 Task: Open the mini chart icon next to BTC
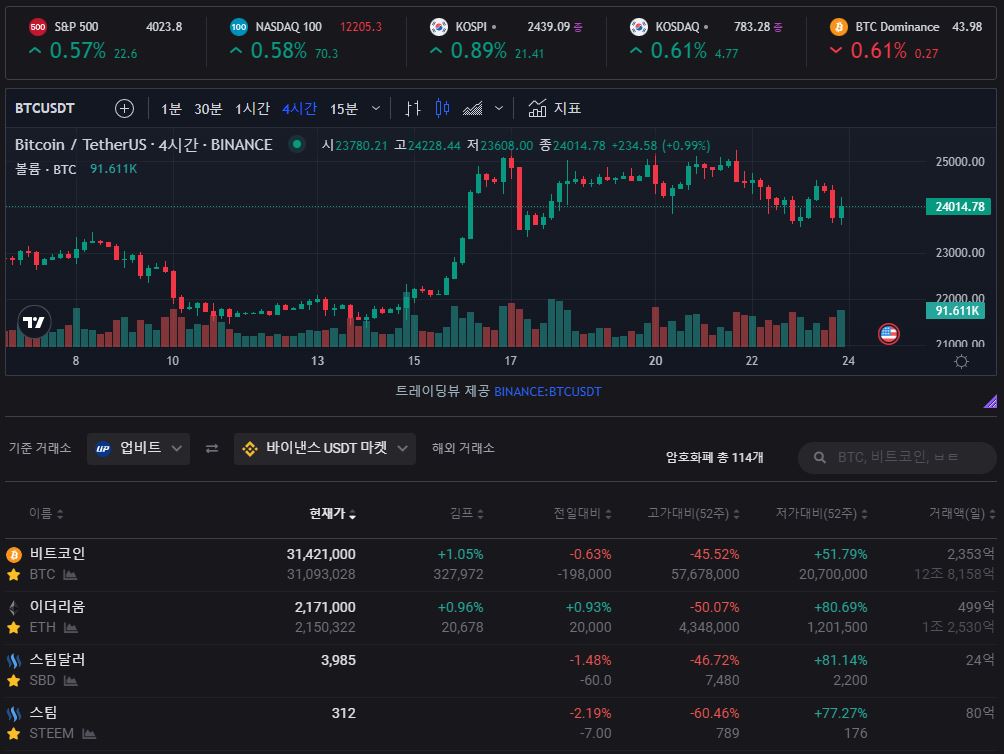tap(70, 575)
